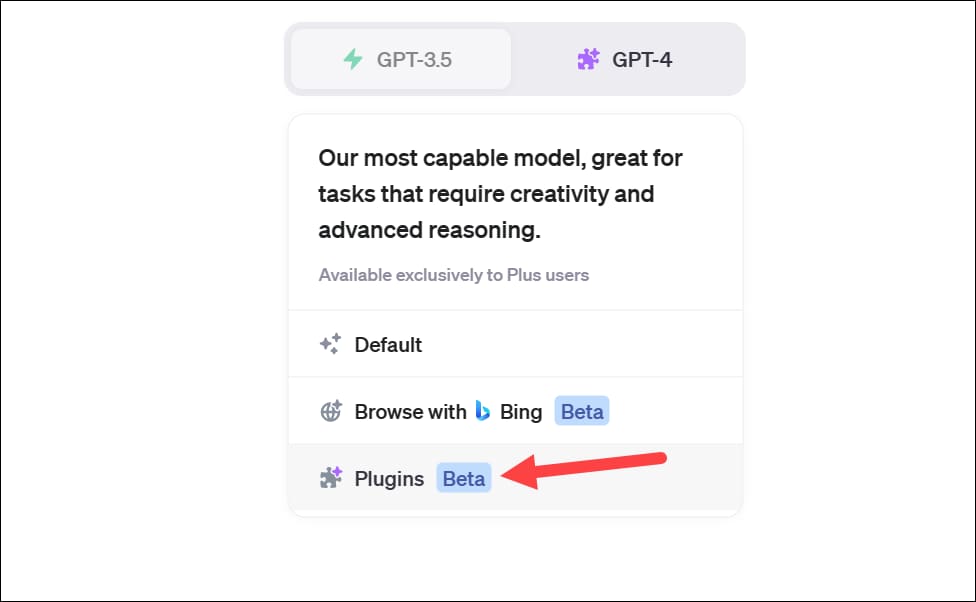976x602 pixels.
Task: Click the Beta badge next to Bing
Action: 582,411
